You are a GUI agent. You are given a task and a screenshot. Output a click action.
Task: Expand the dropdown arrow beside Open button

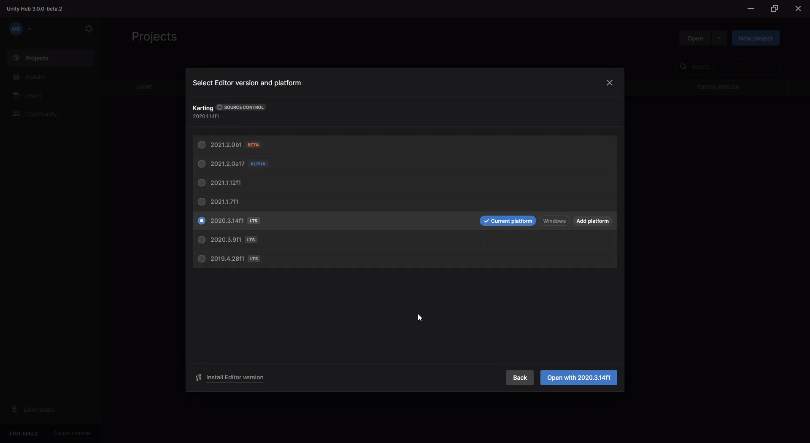point(718,38)
